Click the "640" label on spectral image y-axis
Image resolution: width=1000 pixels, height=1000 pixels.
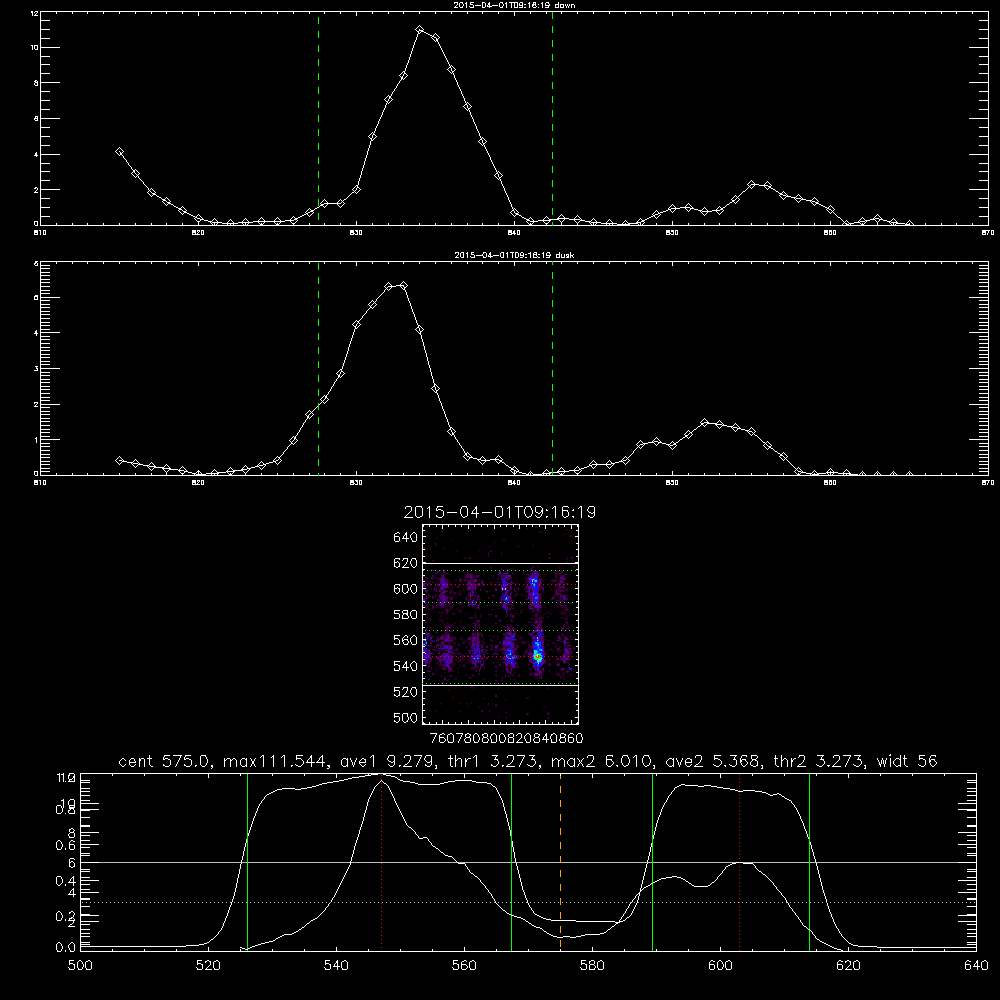406,538
